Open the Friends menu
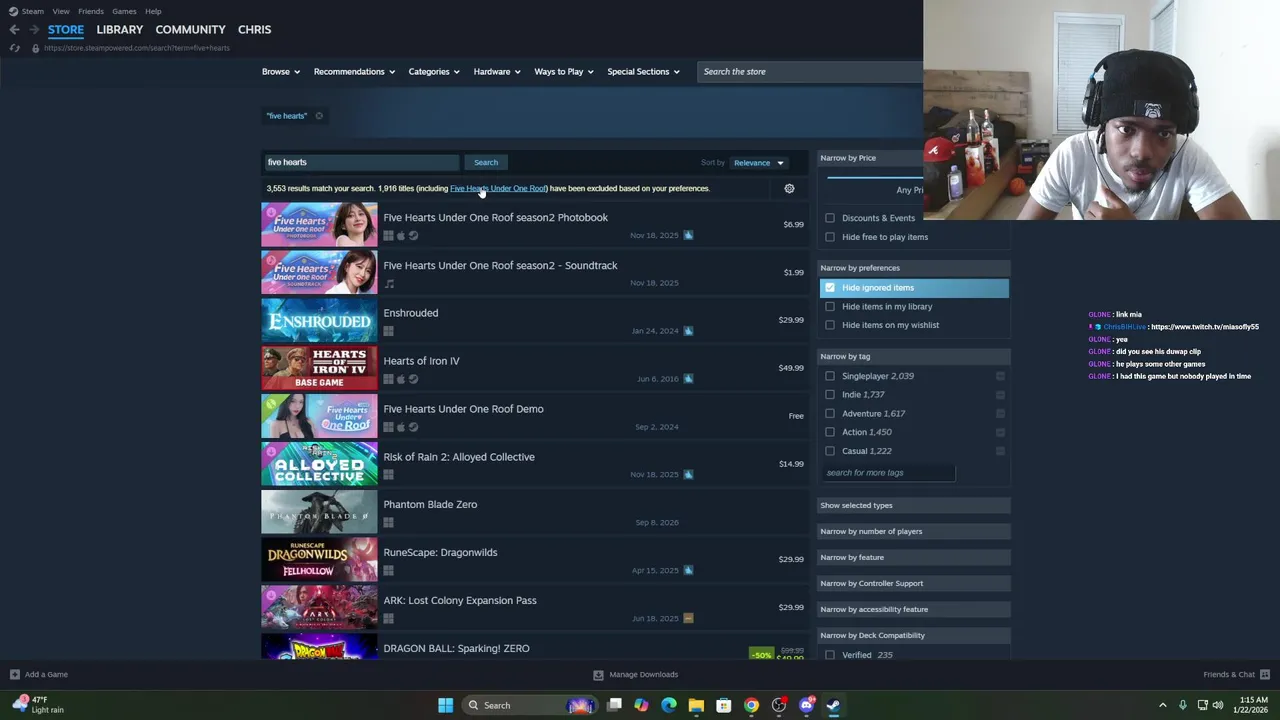This screenshot has width=1280, height=720. tap(90, 11)
